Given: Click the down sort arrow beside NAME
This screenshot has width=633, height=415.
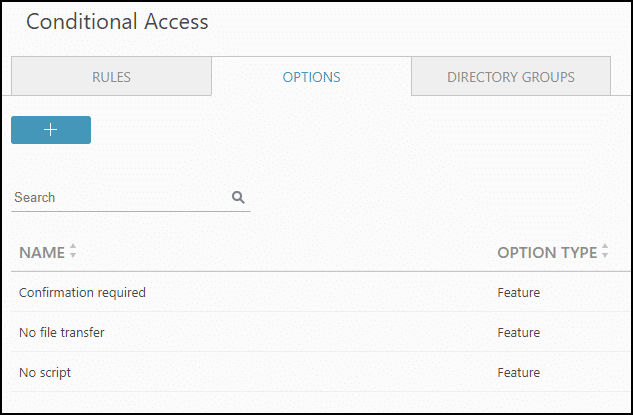Looking at the screenshot, I should pyautogui.click(x=73, y=255).
